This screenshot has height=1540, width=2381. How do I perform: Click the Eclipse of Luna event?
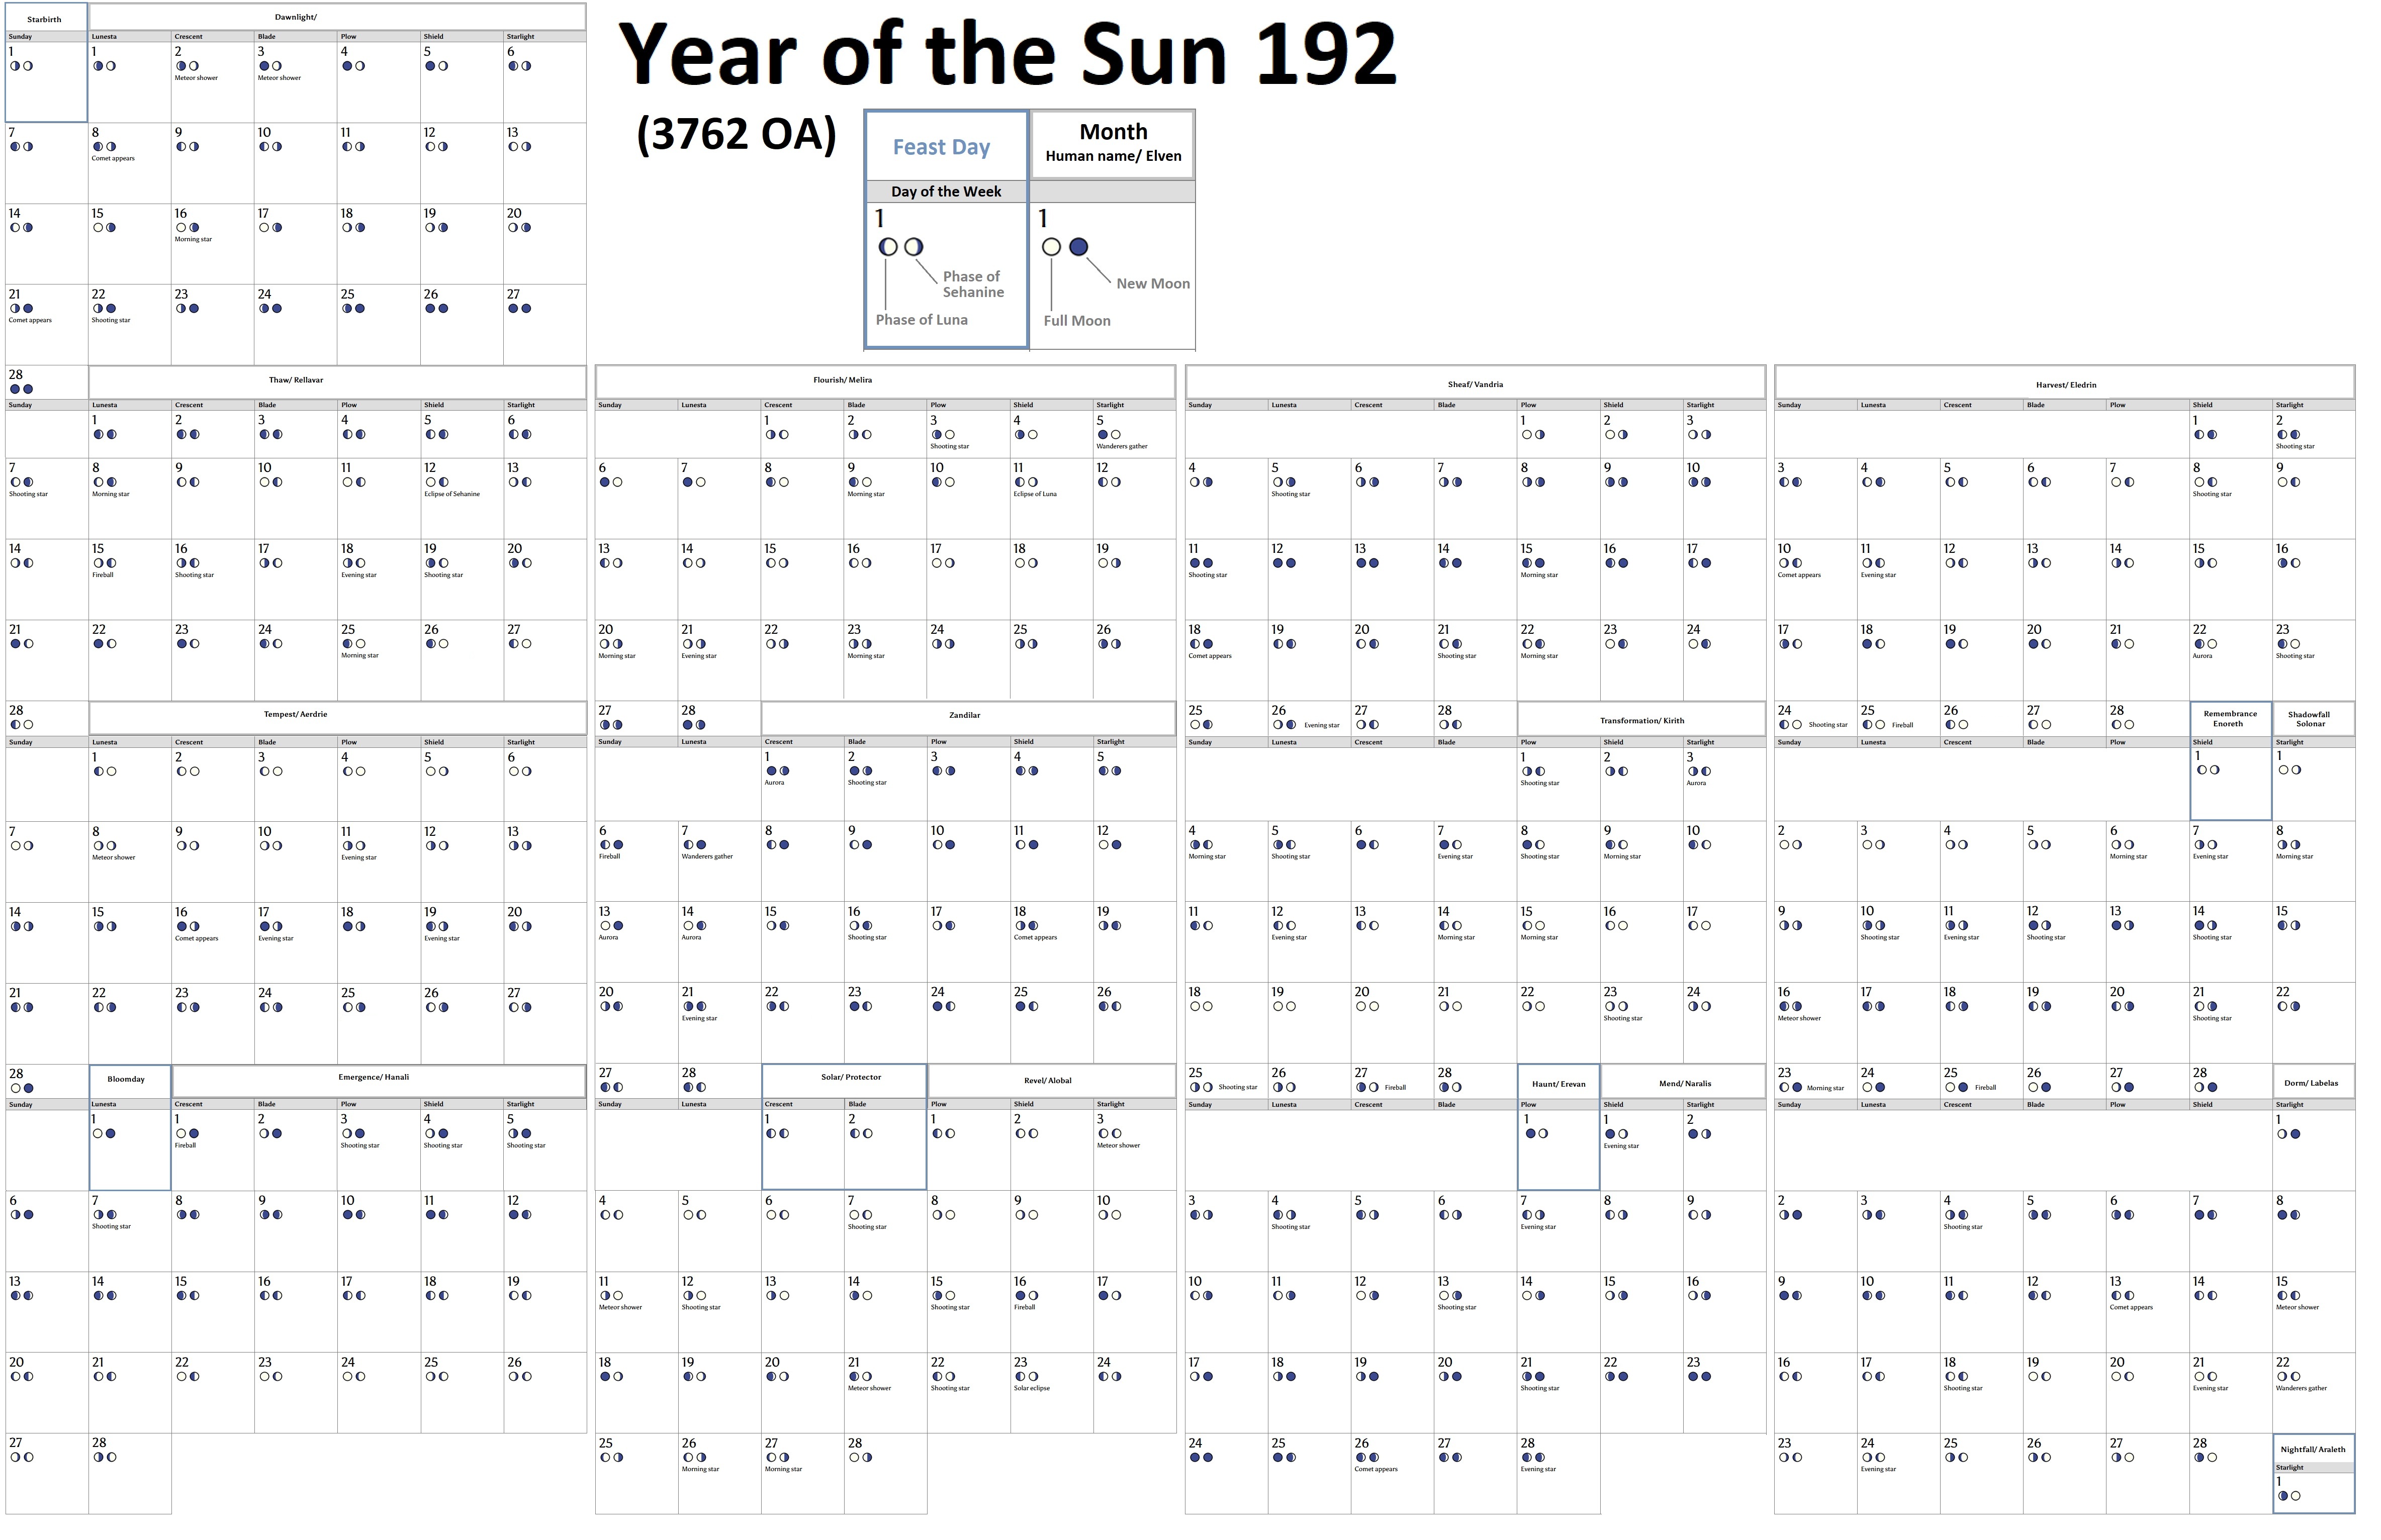tap(1034, 494)
